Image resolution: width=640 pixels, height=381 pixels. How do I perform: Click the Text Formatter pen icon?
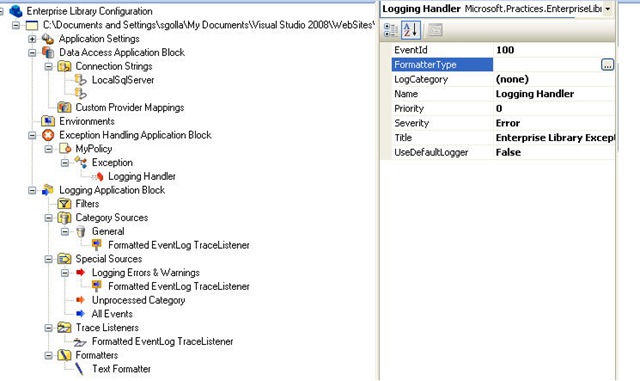[79, 369]
